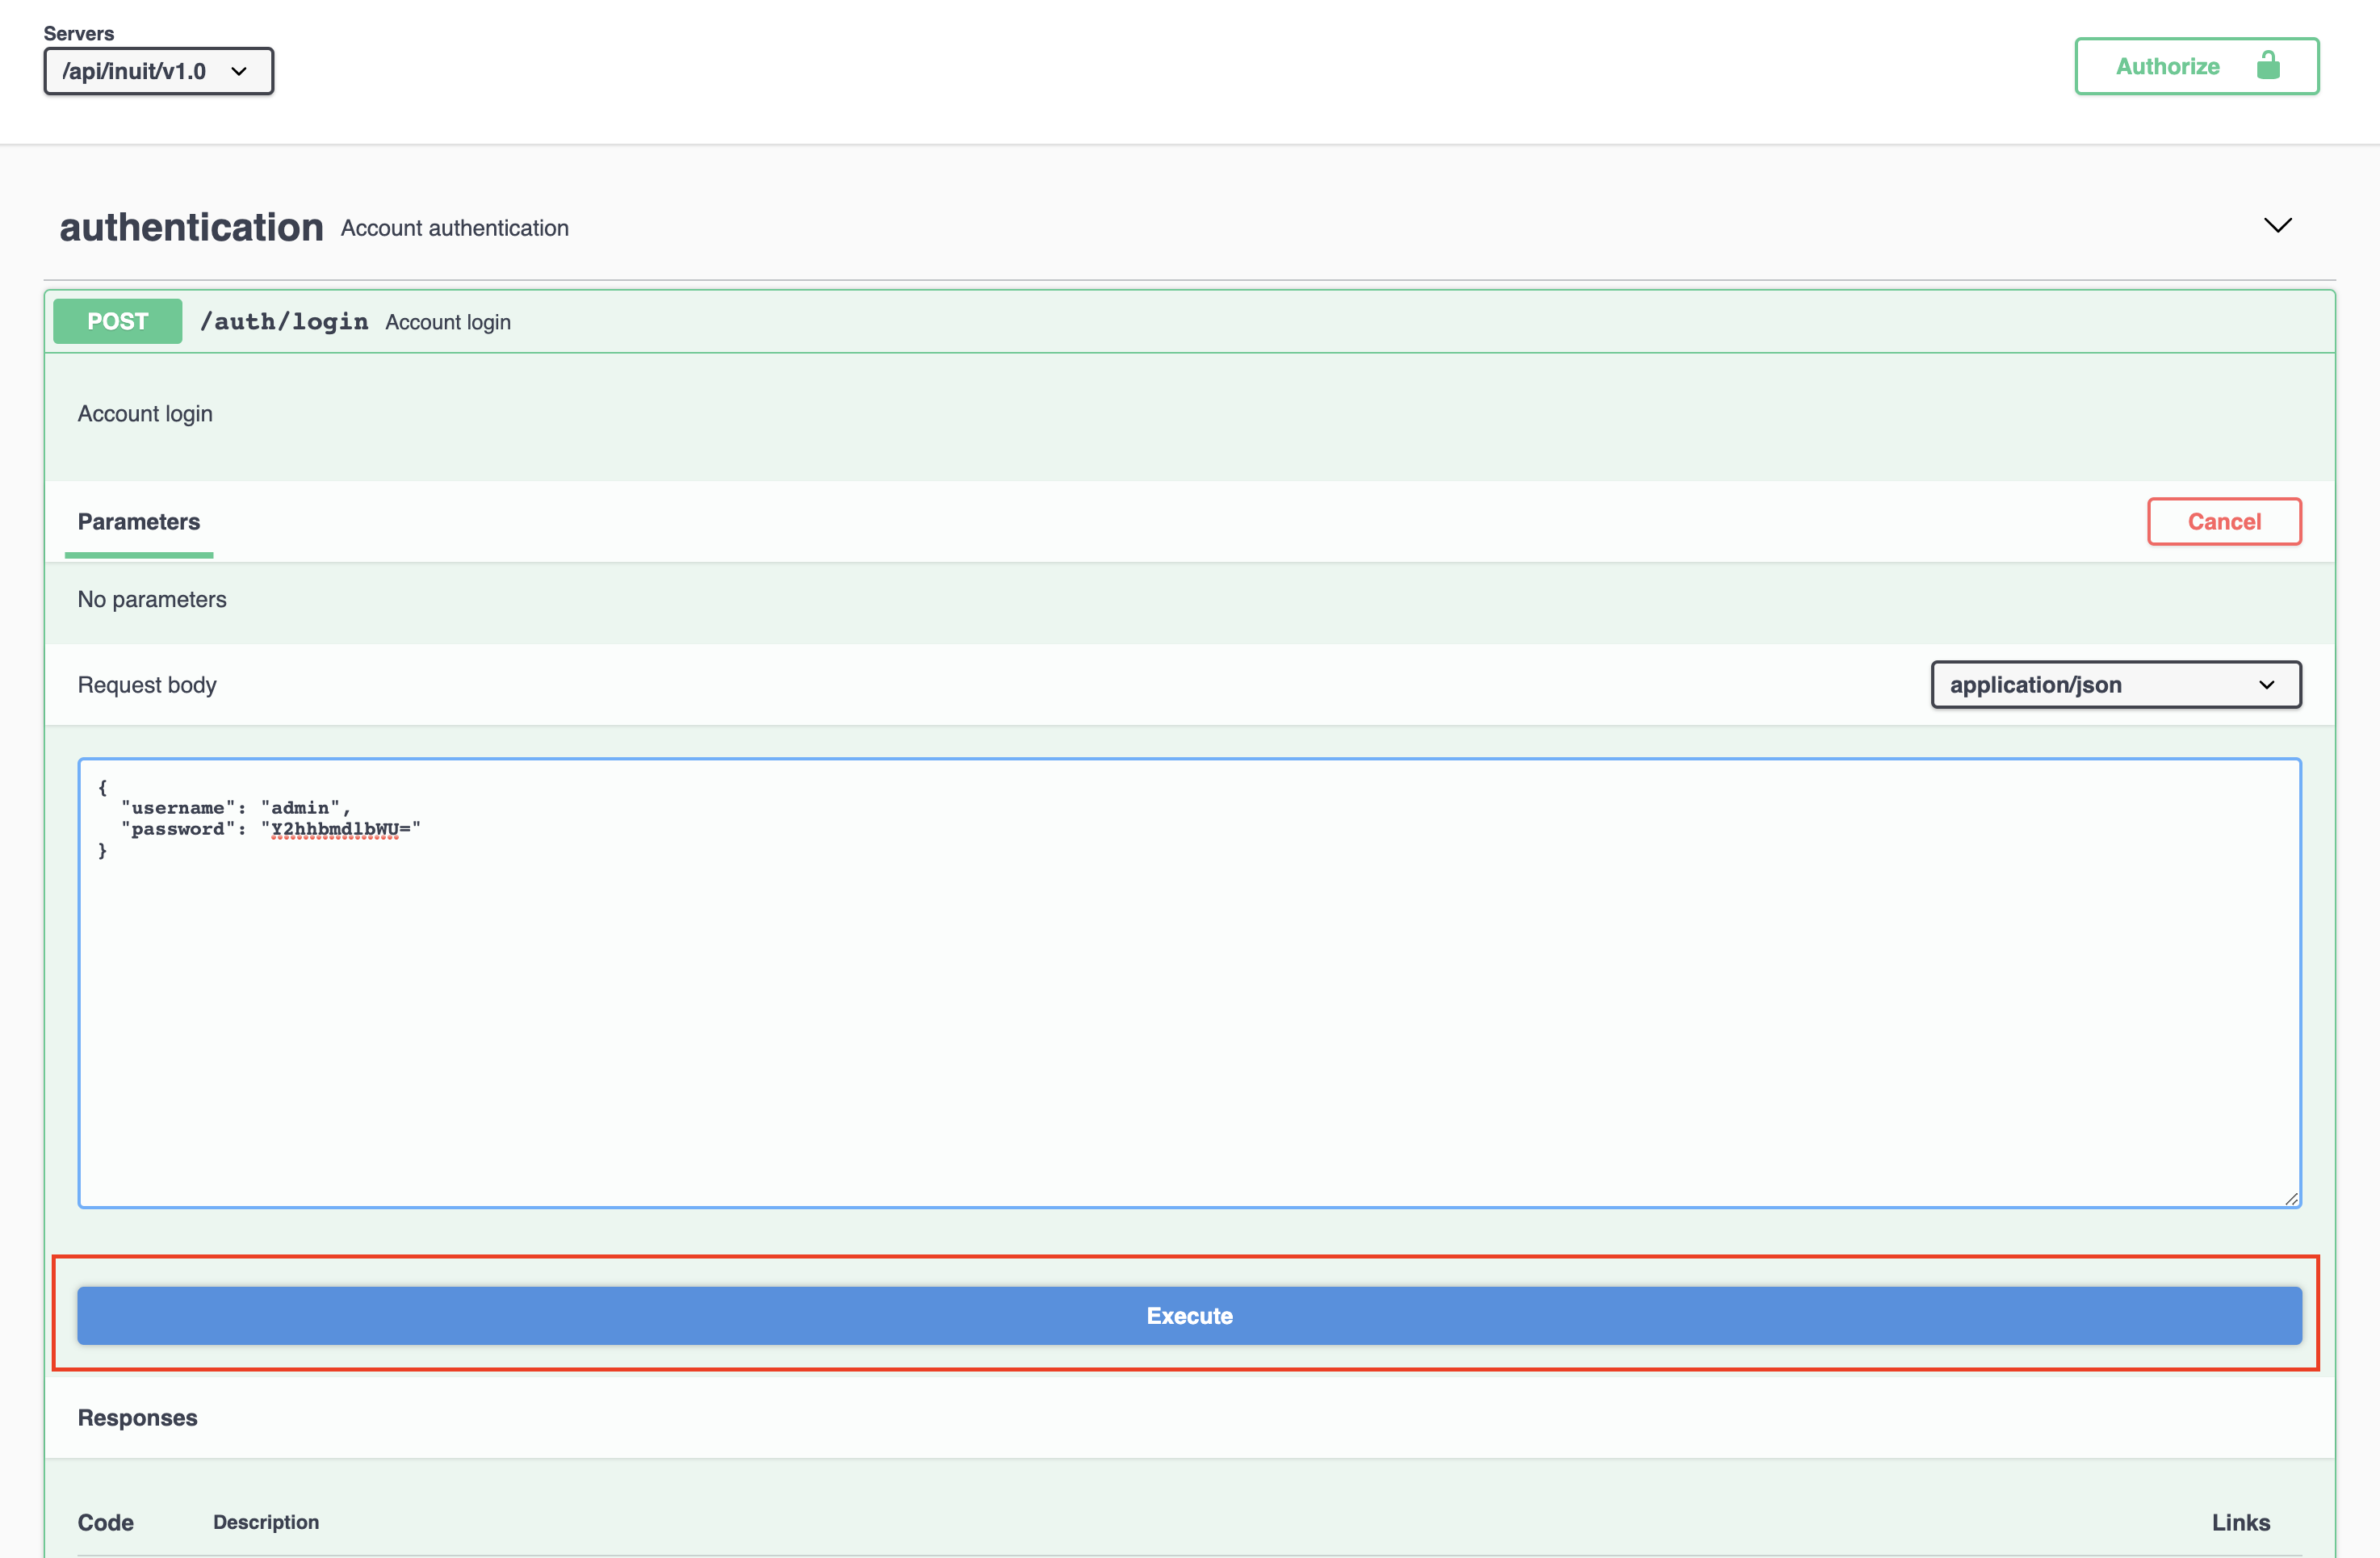
Task: Click the server selector dropdown arrow
Action: (x=240, y=69)
